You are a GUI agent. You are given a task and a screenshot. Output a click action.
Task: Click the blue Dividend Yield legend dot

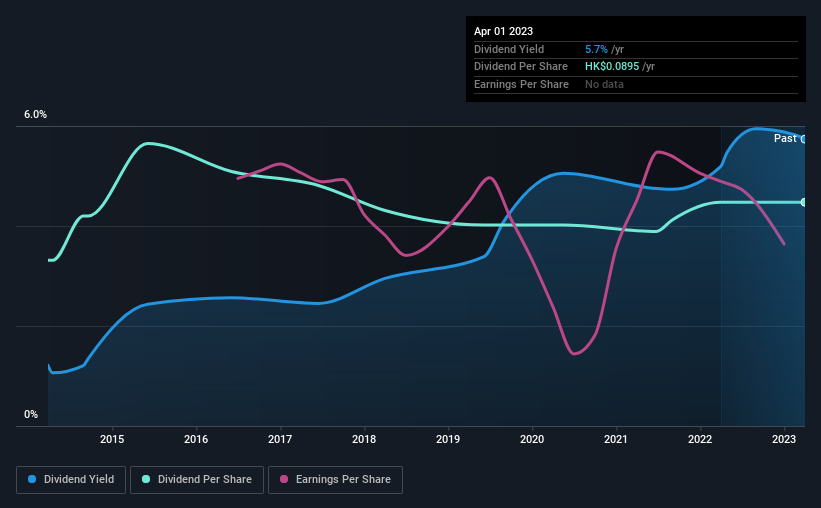32,479
